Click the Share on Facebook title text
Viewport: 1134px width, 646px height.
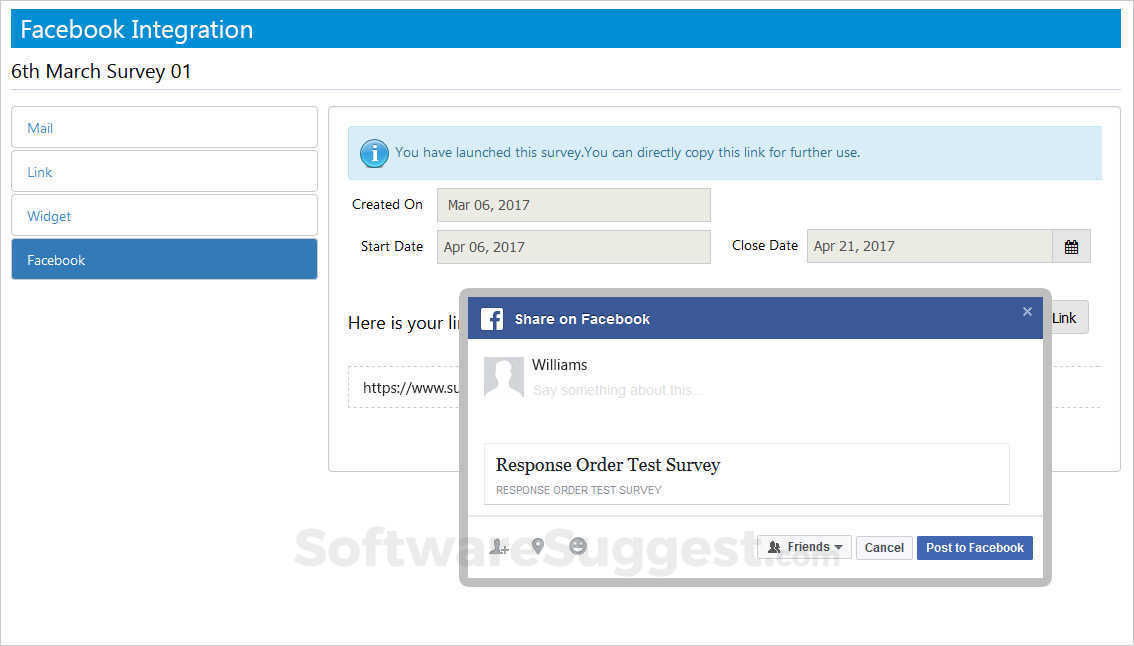(x=582, y=319)
